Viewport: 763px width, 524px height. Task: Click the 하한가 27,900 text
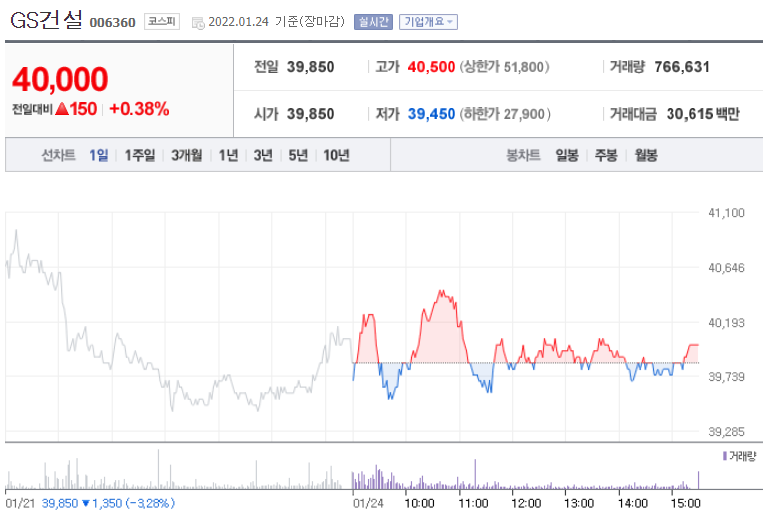(x=505, y=114)
